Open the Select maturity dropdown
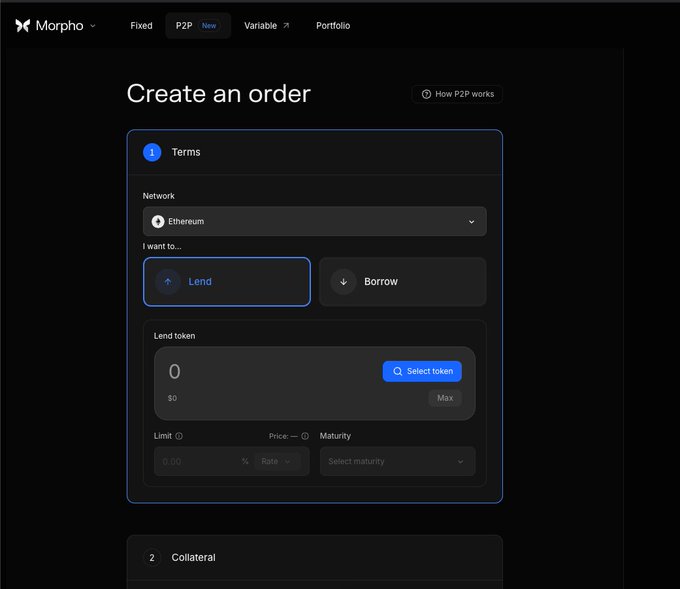 (397, 461)
